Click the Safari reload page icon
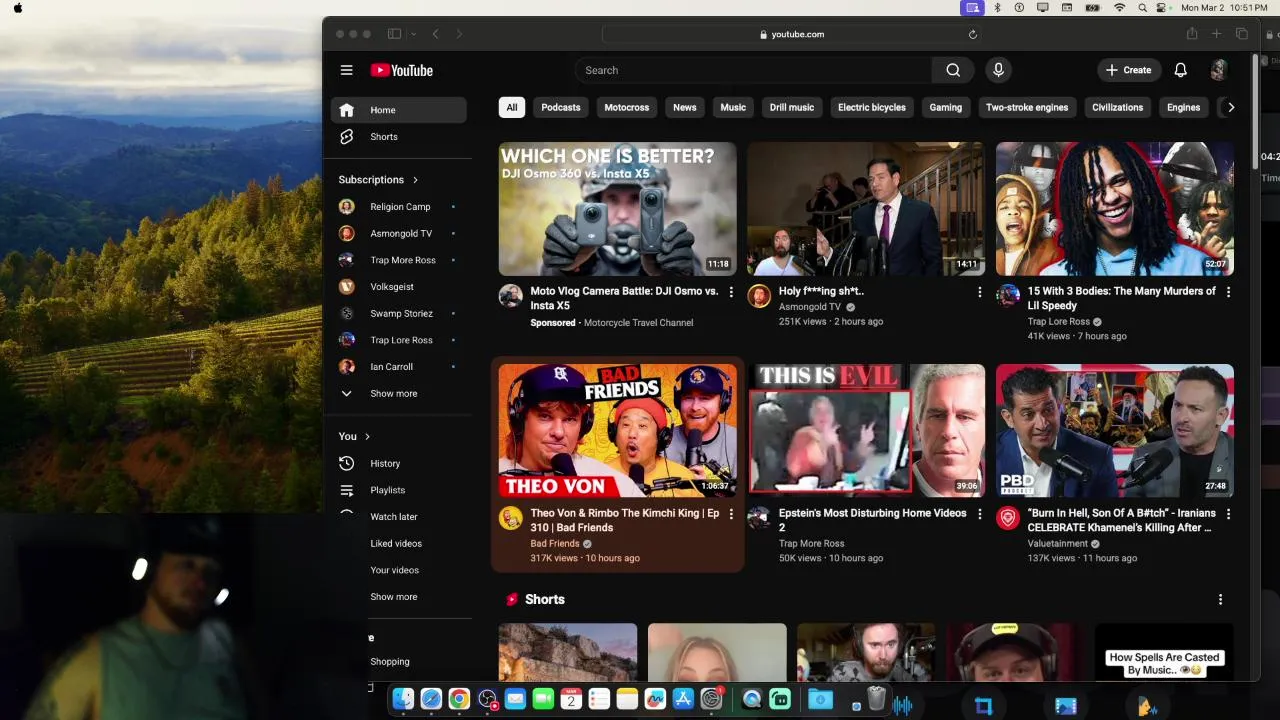1280x720 pixels. [x=972, y=34]
